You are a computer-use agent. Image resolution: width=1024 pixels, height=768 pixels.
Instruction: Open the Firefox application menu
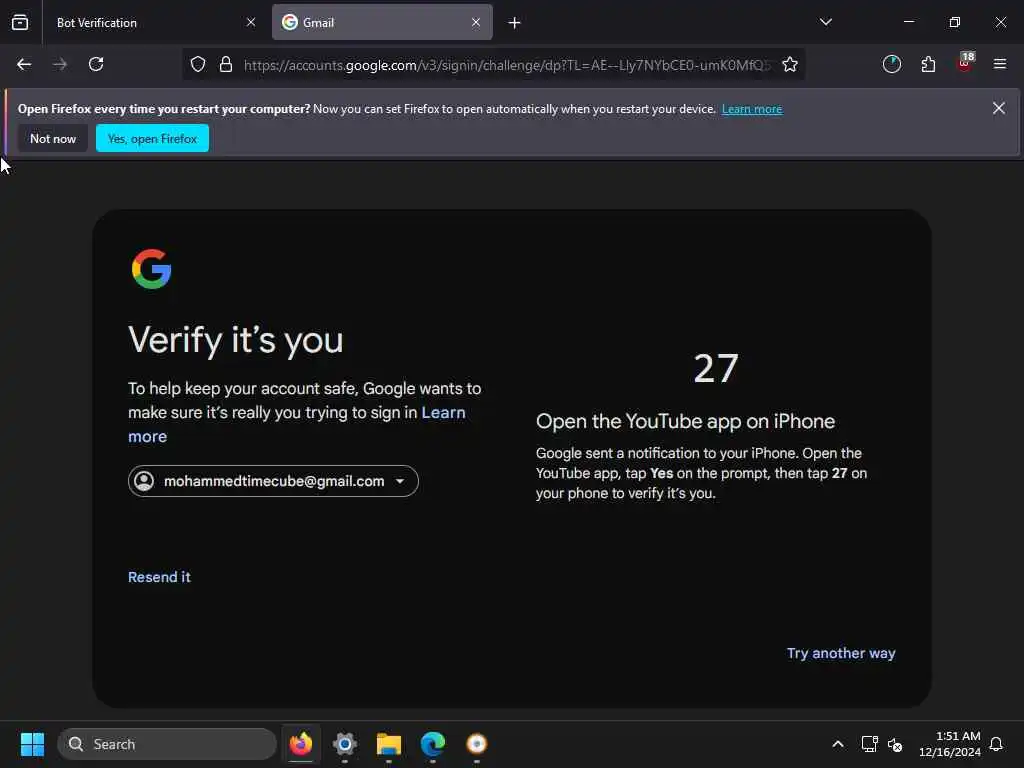pos(1000,64)
